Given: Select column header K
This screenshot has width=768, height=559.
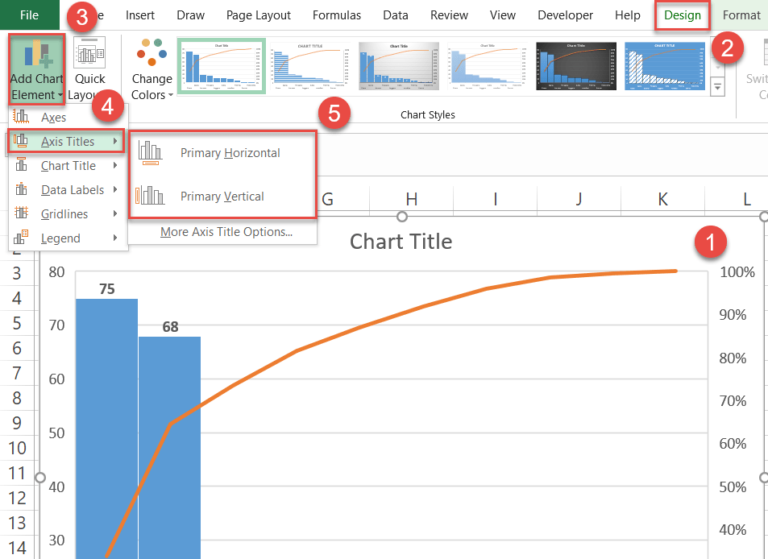Looking at the screenshot, I should [x=663, y=199].
